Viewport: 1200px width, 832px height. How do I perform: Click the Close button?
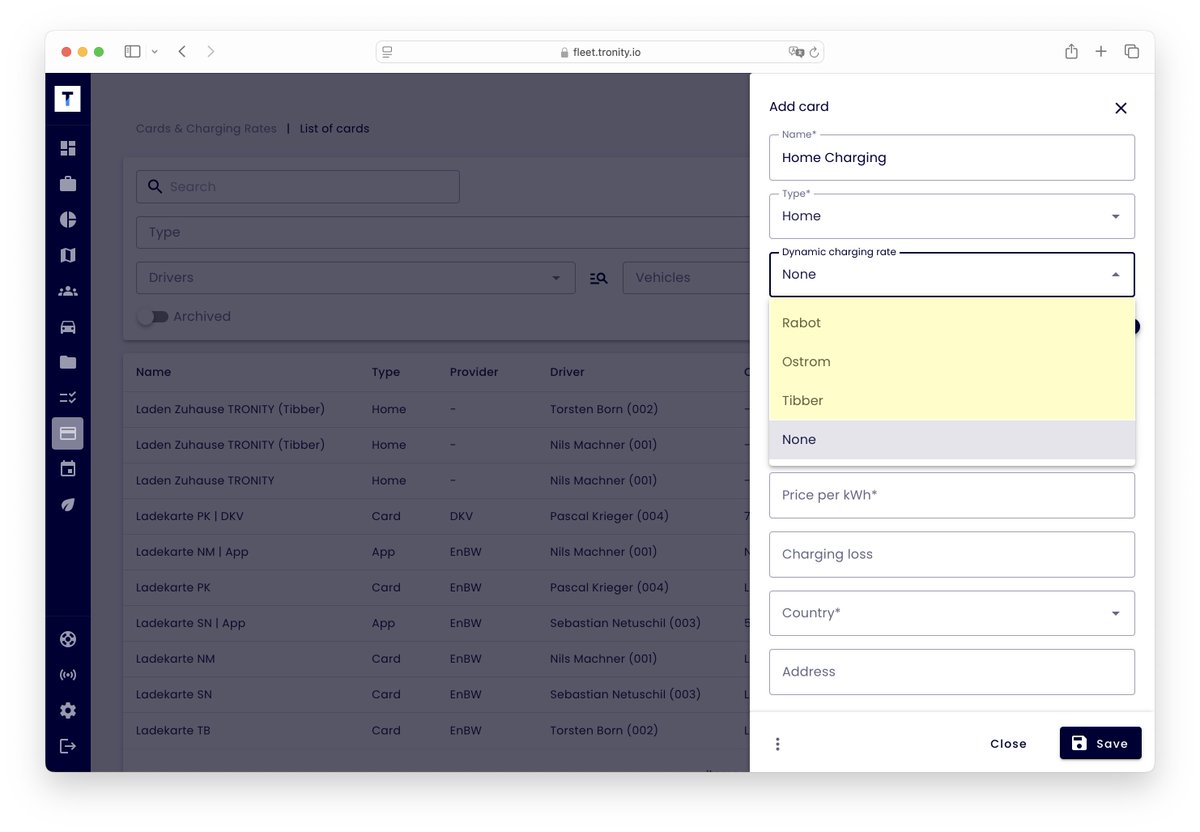(1008, 744)
